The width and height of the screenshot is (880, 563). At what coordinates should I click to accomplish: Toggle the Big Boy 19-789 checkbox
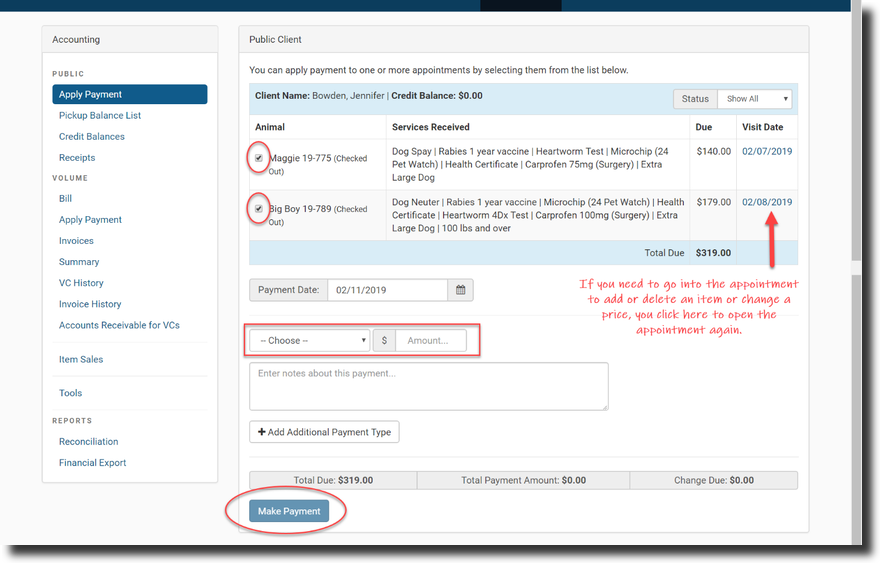[x=259, y=209]
